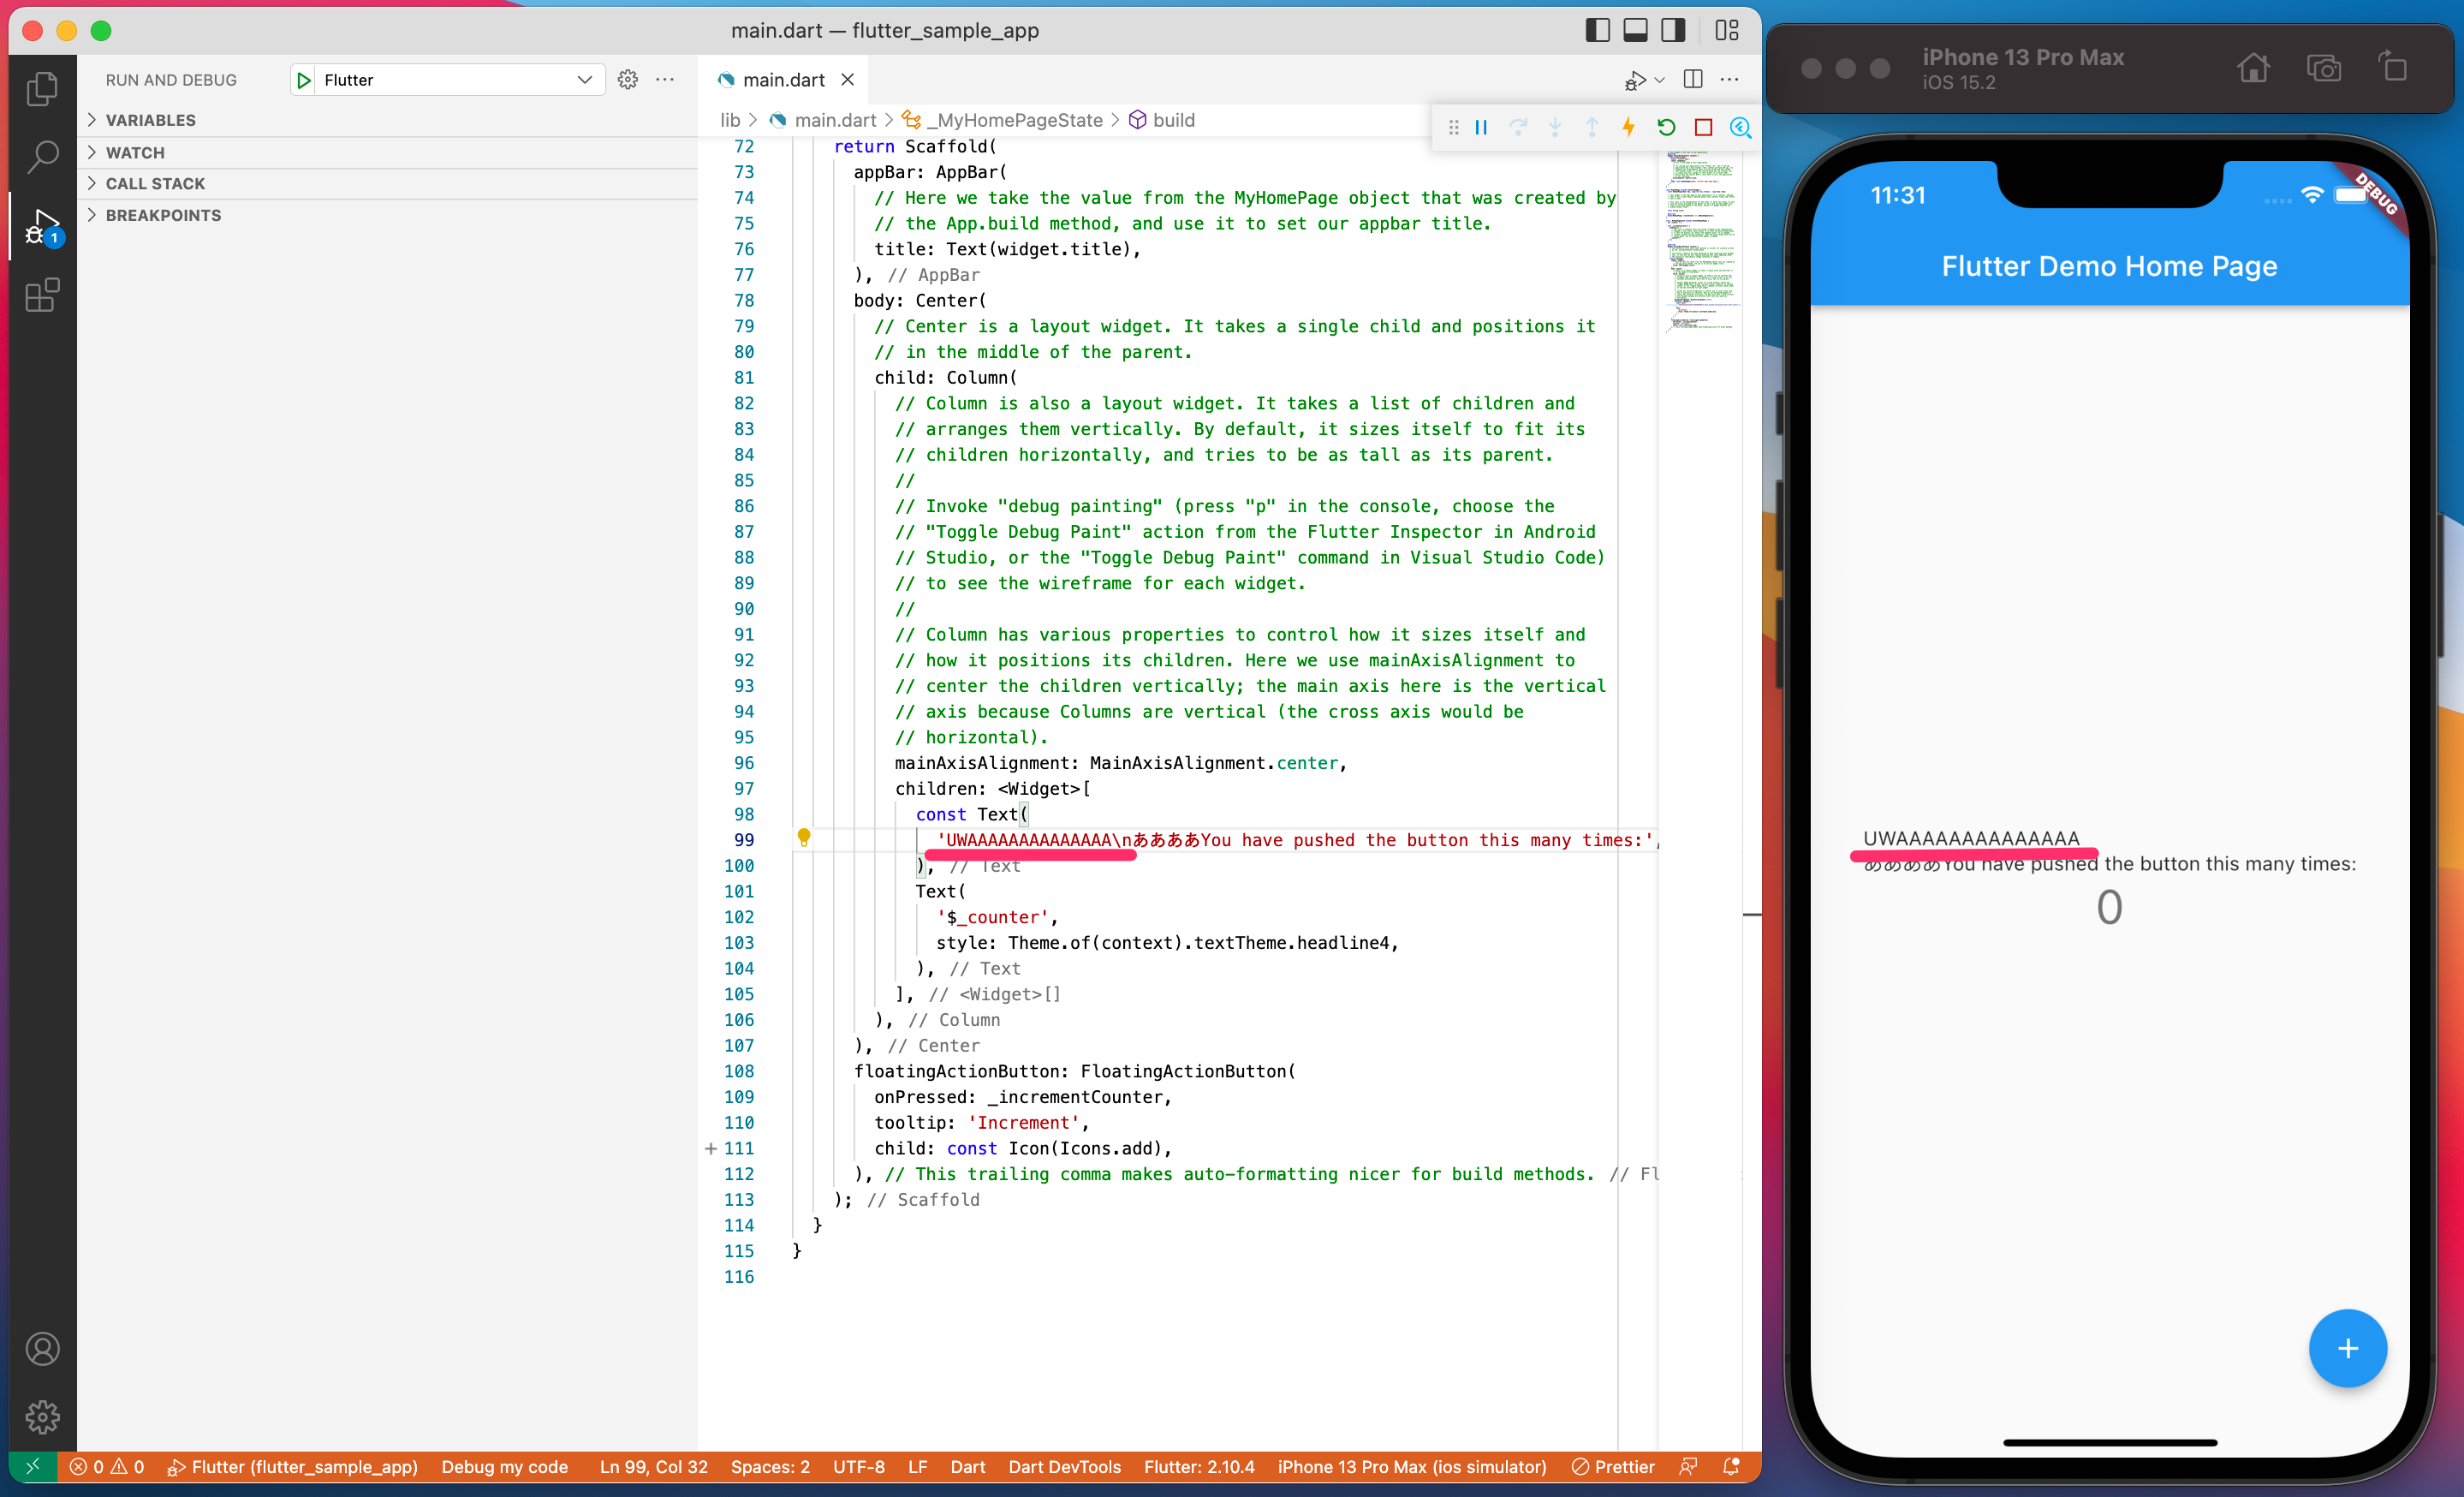Toggle primary side bar layout button

pos(1597,30)
